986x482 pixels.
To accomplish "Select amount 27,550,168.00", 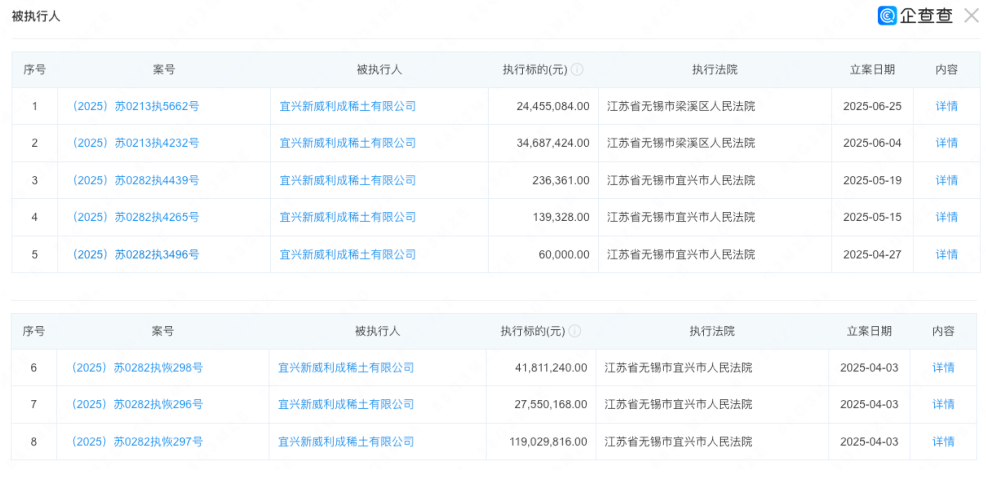I will [x=550, y=405].
